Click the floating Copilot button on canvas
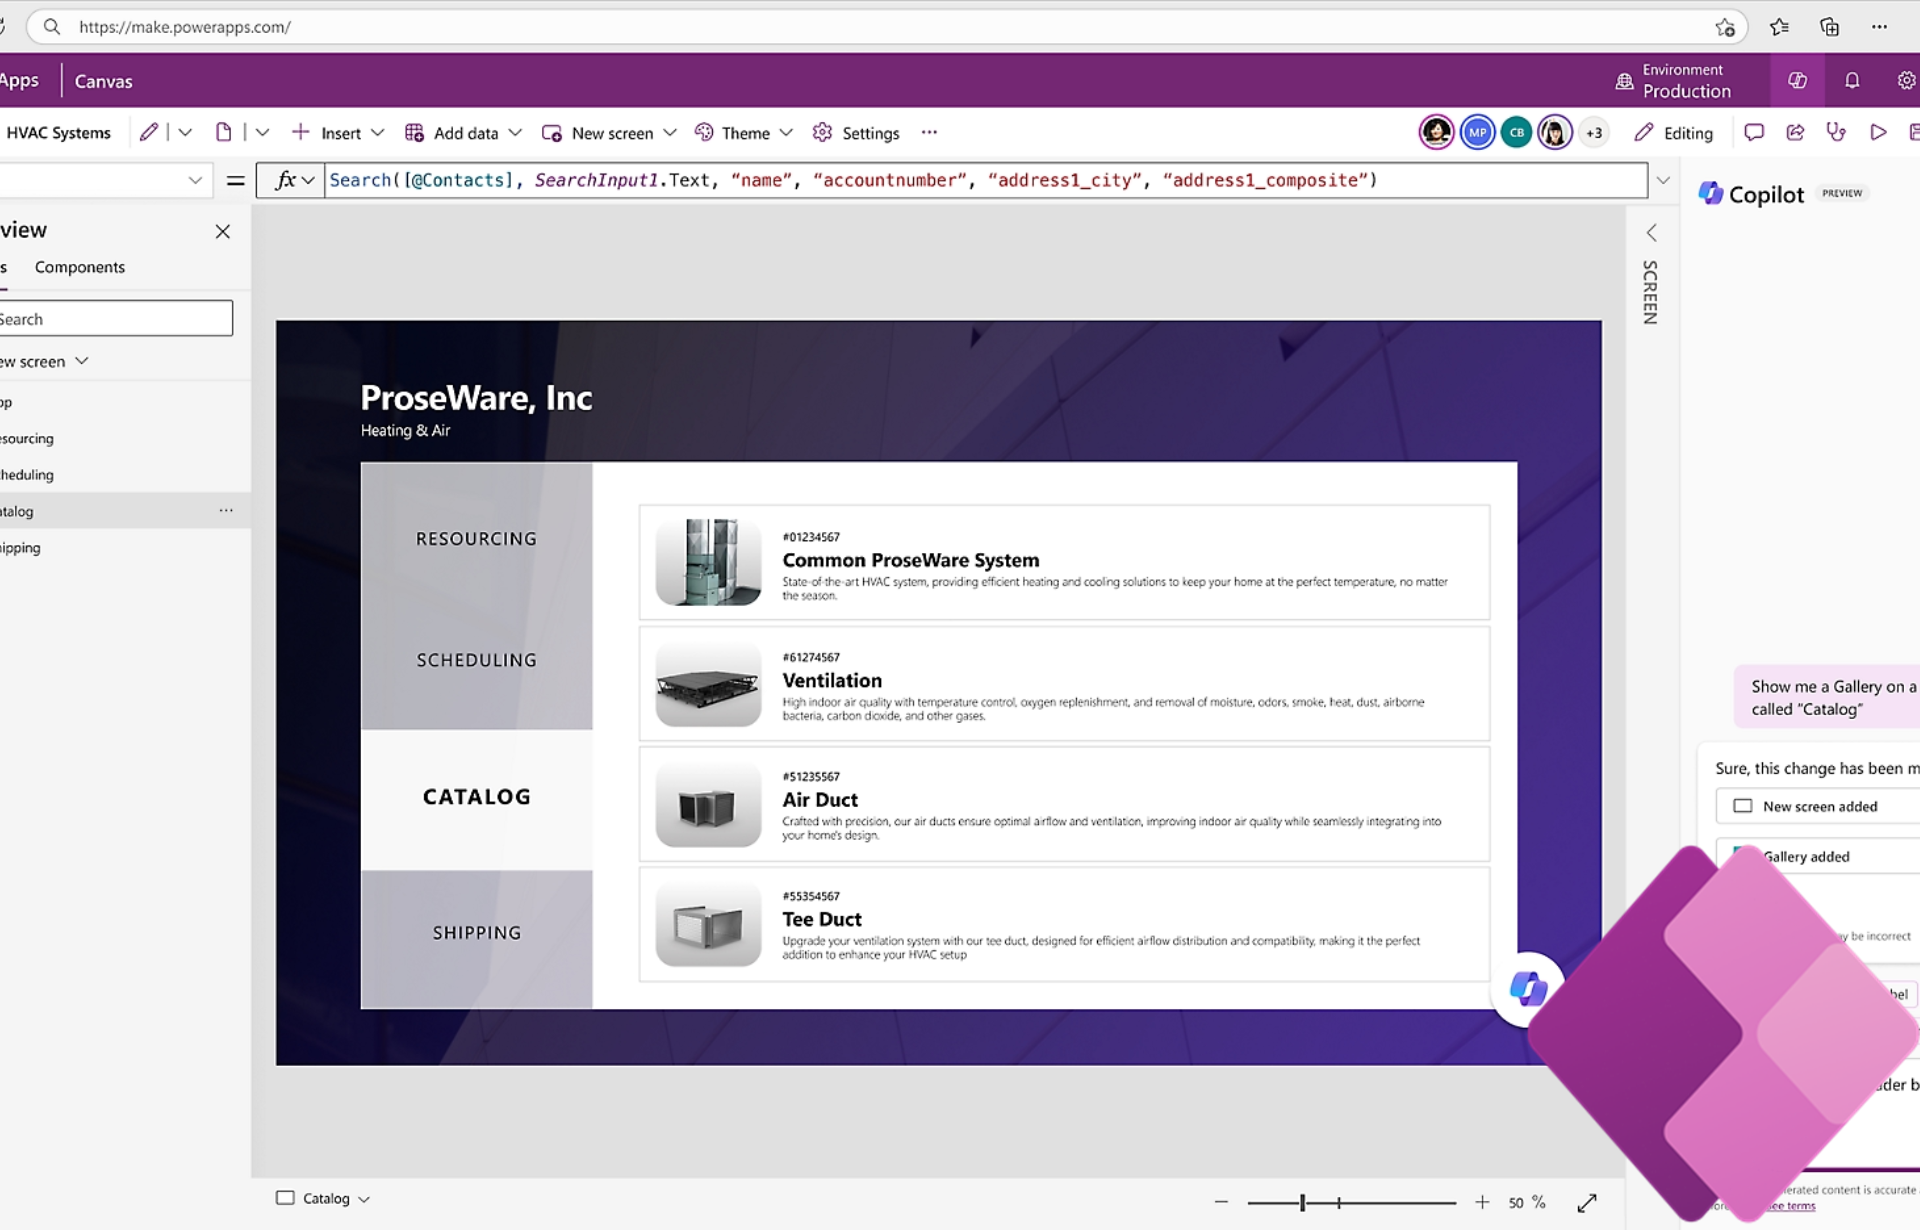This screenshot has height=1230, width=1920. [1527, 988]
